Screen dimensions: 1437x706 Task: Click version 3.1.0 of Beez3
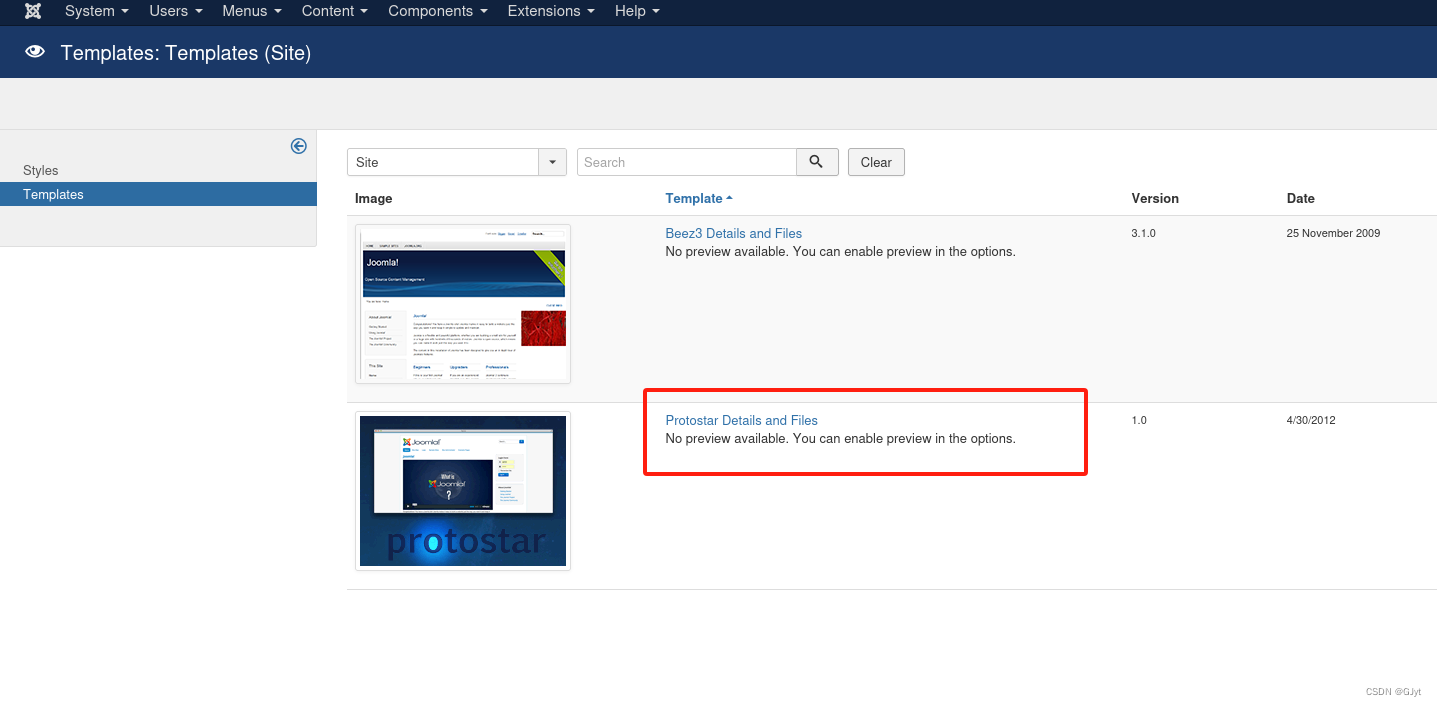coord(1144,233)
